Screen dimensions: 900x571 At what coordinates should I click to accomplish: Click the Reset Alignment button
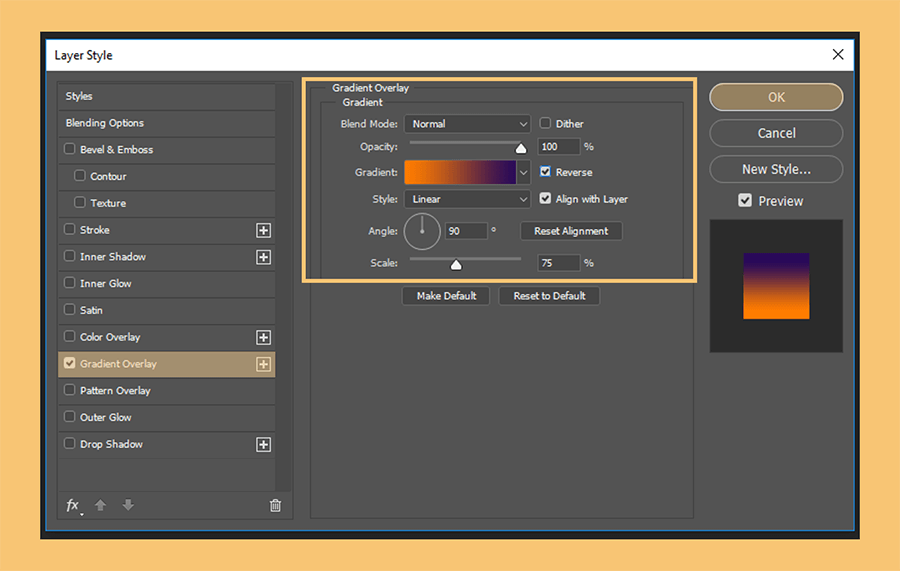[571, 231]
